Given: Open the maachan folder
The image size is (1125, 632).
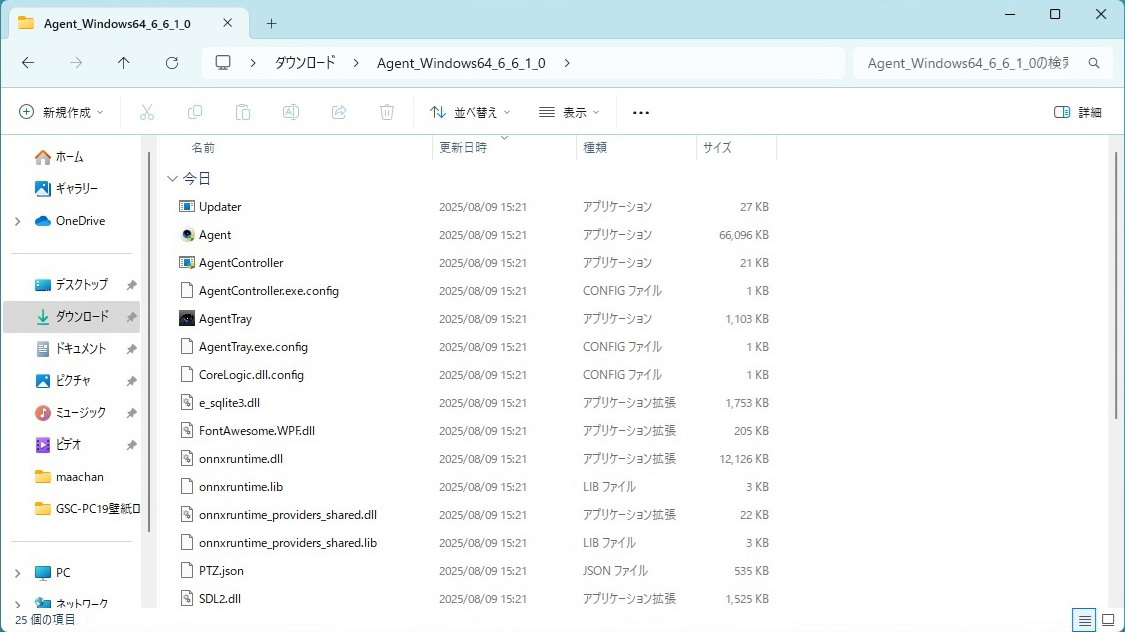Looking at the screenshot, I should click(x=72, y=477).
